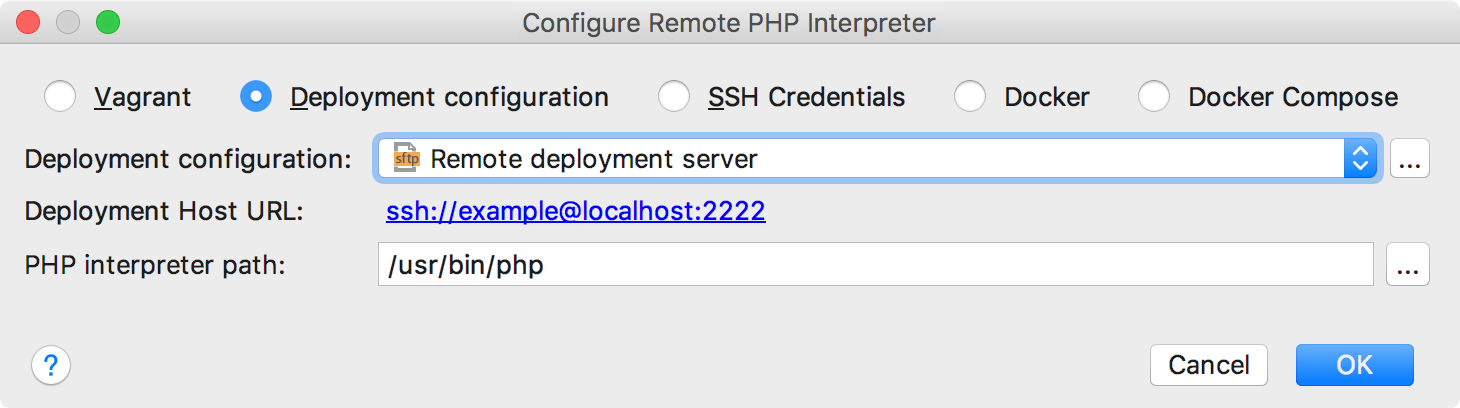The width and height of the screenshot is (1460, 408).
Task: Choose the SSH Credentials option
Action: pos(783,97)
